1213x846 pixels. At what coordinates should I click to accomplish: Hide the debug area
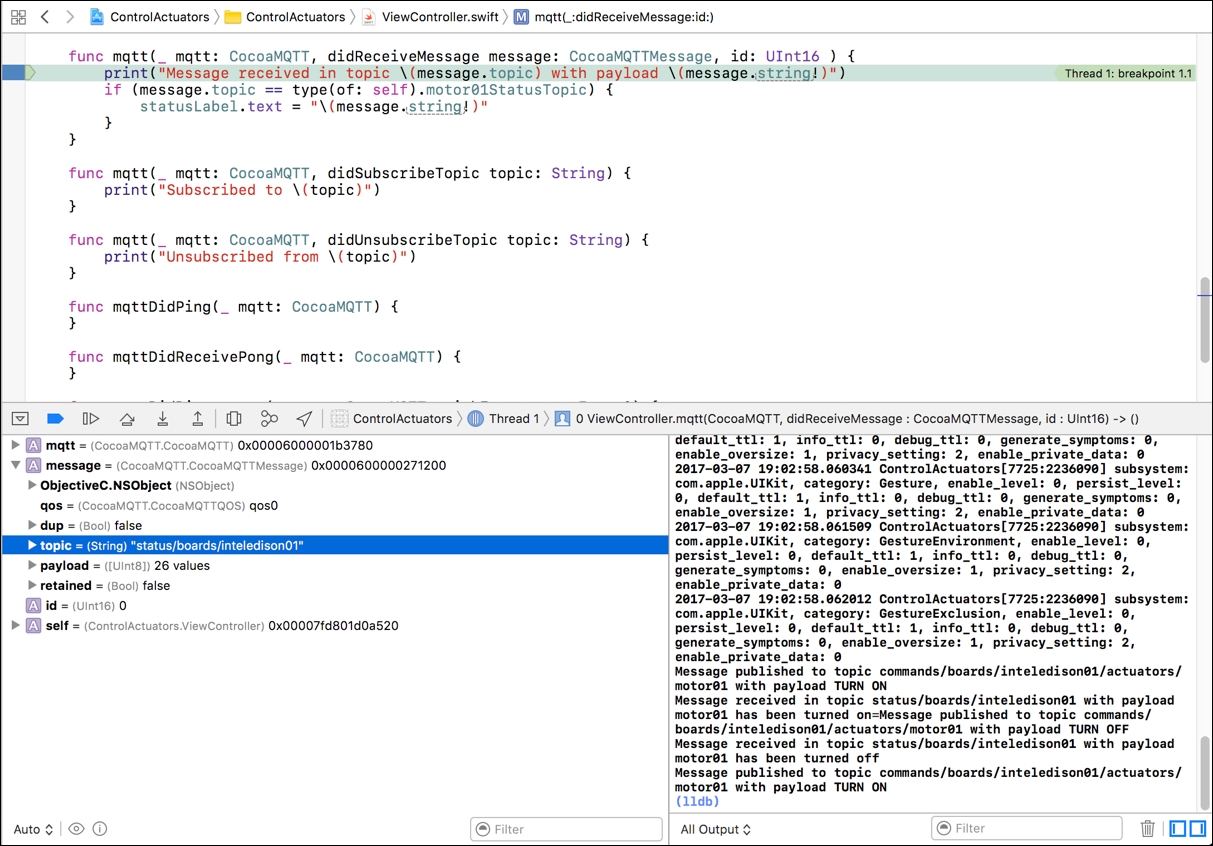pos(20,419)
